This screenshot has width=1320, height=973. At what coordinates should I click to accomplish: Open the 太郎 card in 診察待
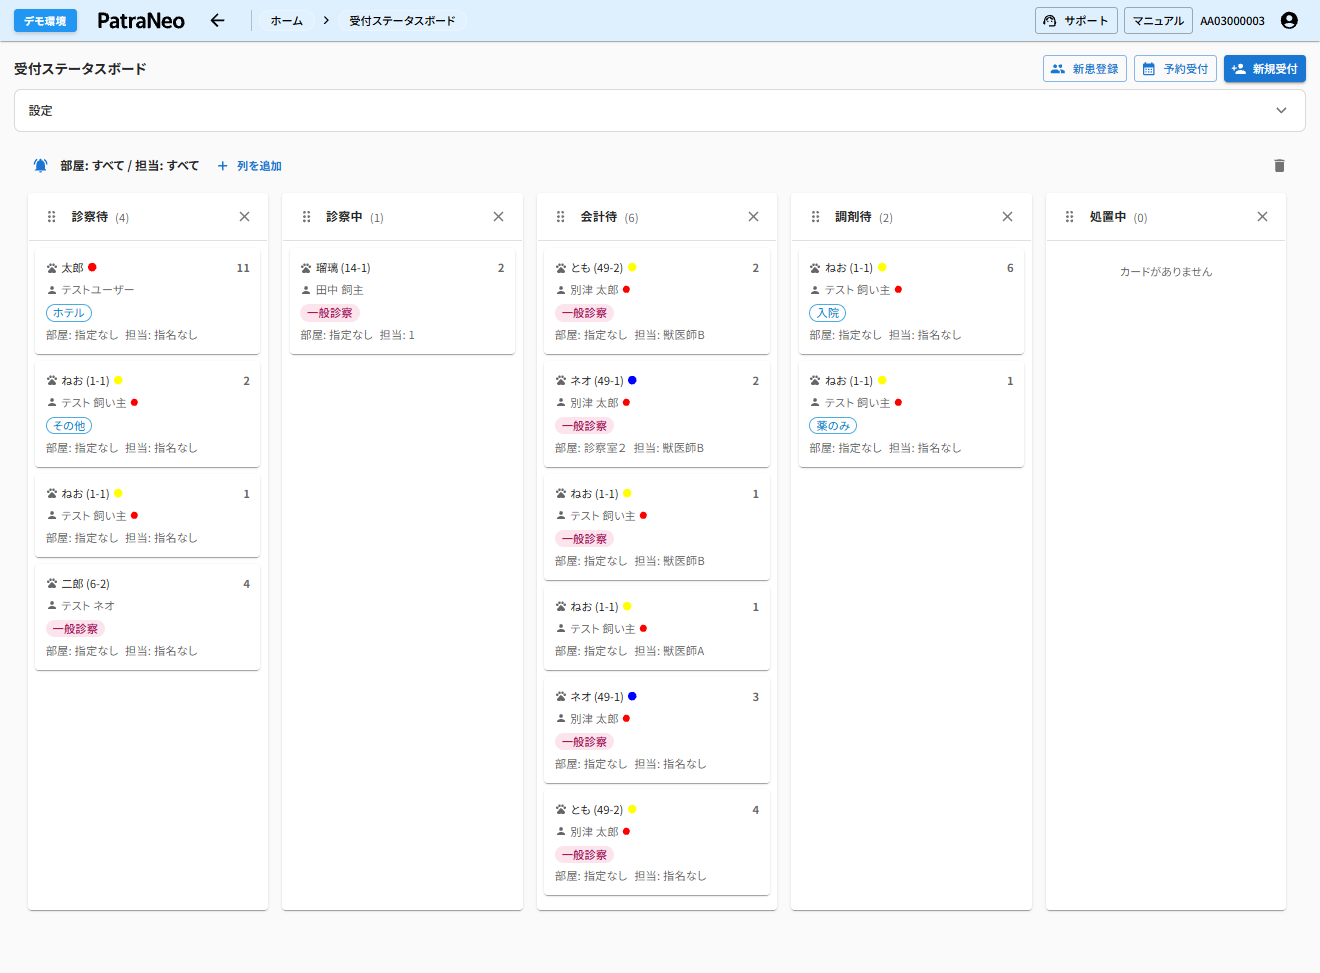[148, 301]
